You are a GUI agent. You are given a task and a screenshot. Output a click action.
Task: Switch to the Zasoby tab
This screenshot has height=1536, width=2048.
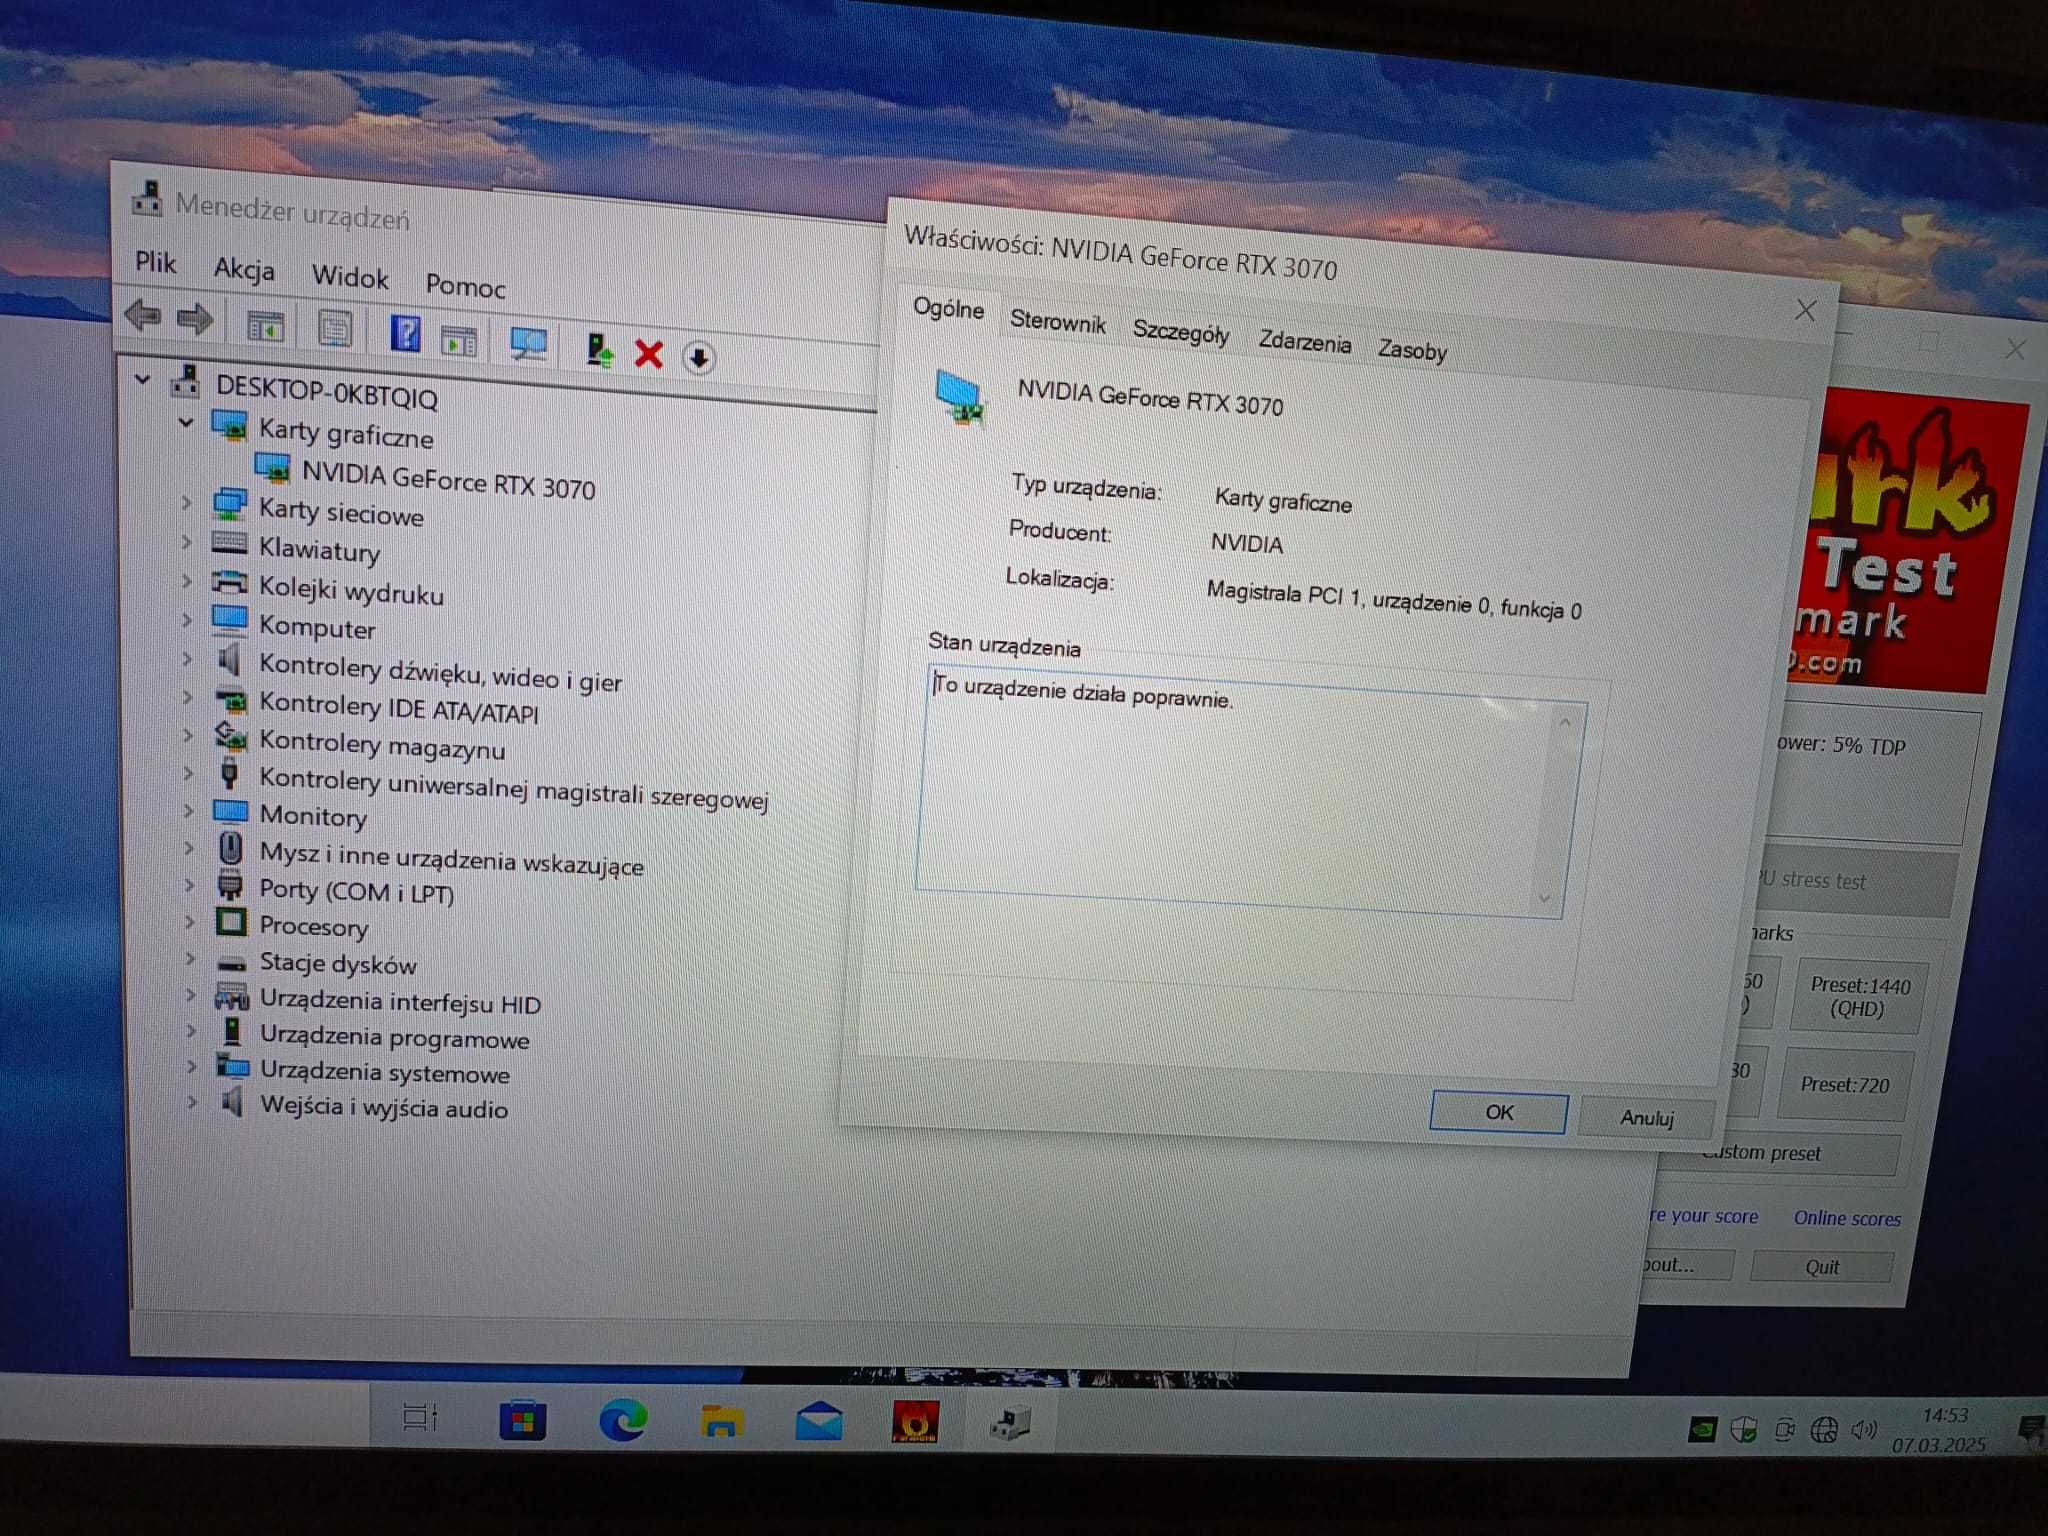click(x=1412, y=350)
